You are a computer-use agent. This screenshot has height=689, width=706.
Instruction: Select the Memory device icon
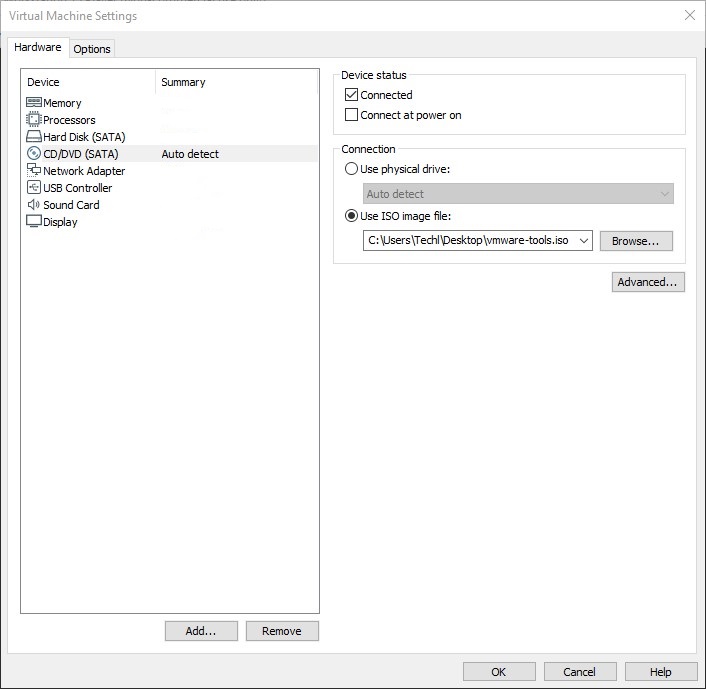34,103
